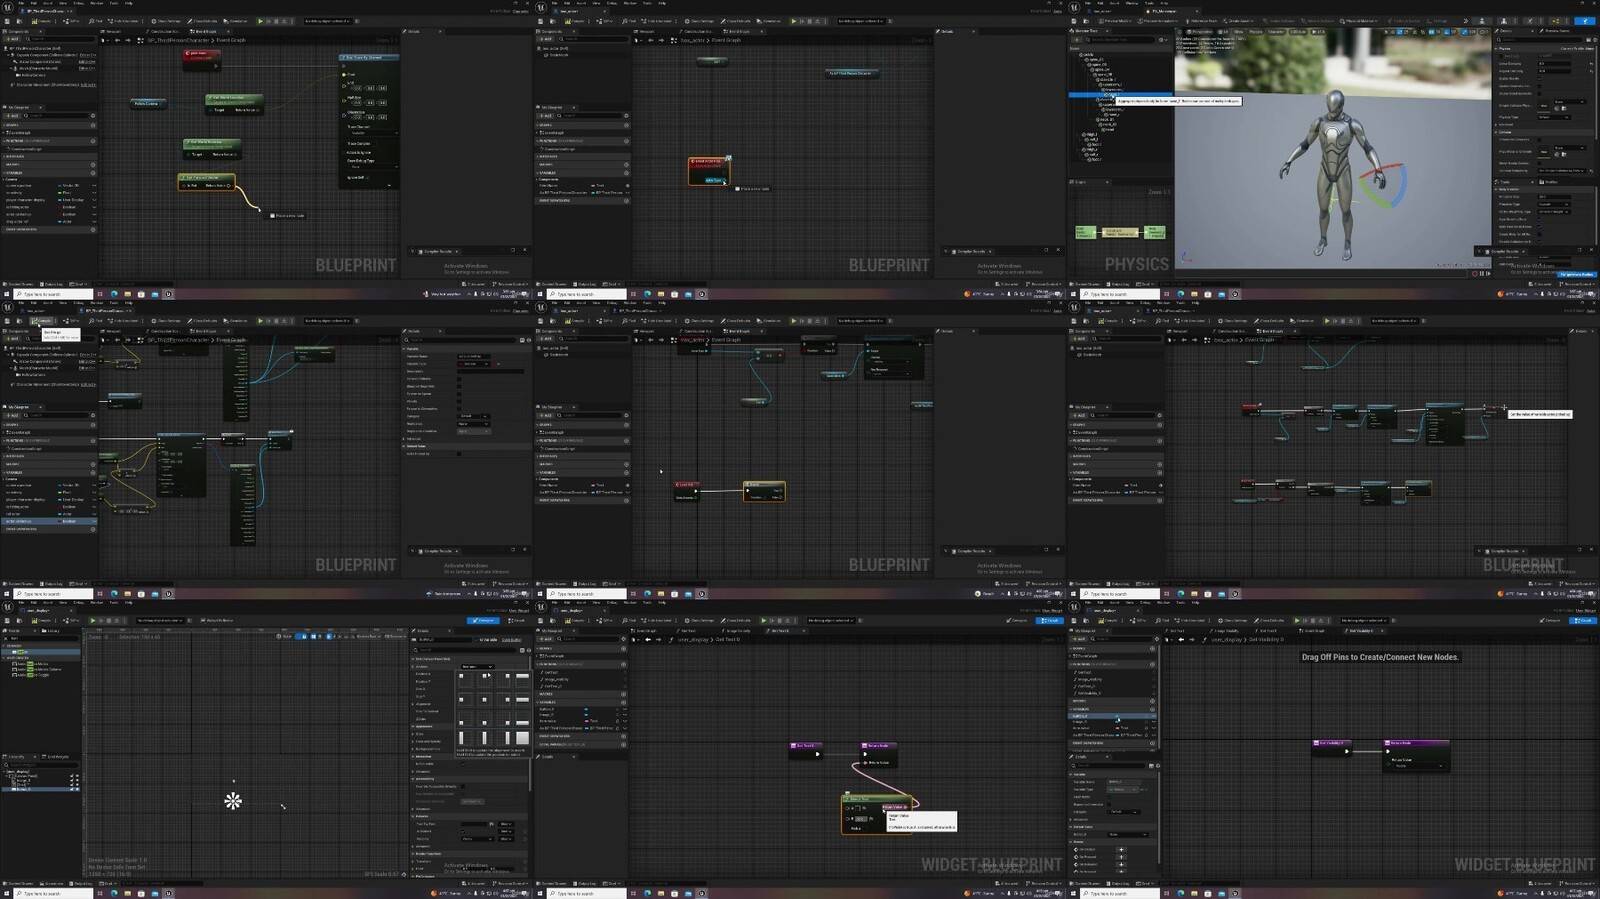Open Edge from top-left screenshot taskbar
The image size is (1600, 899).
click(114, 294)
